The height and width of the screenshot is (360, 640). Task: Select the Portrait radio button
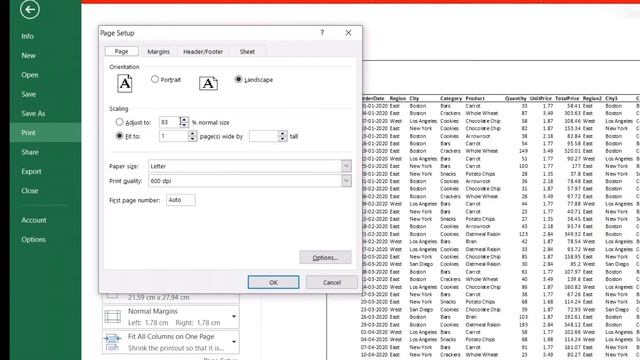point(155,79)
